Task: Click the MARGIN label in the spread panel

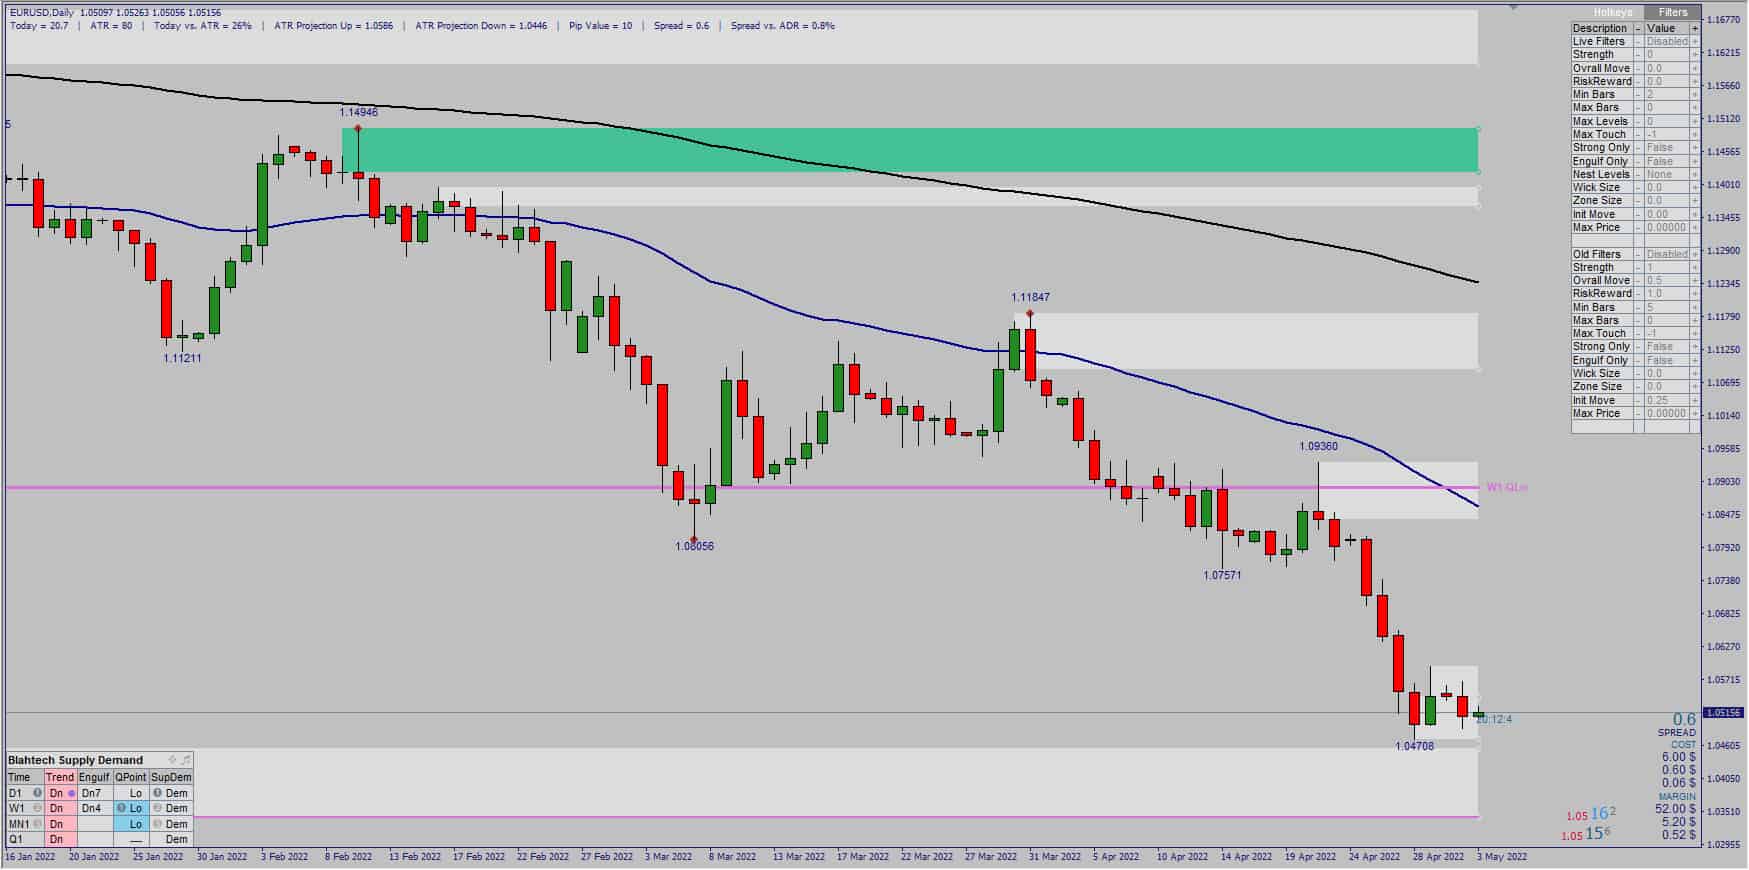Action: [1677, 796]
